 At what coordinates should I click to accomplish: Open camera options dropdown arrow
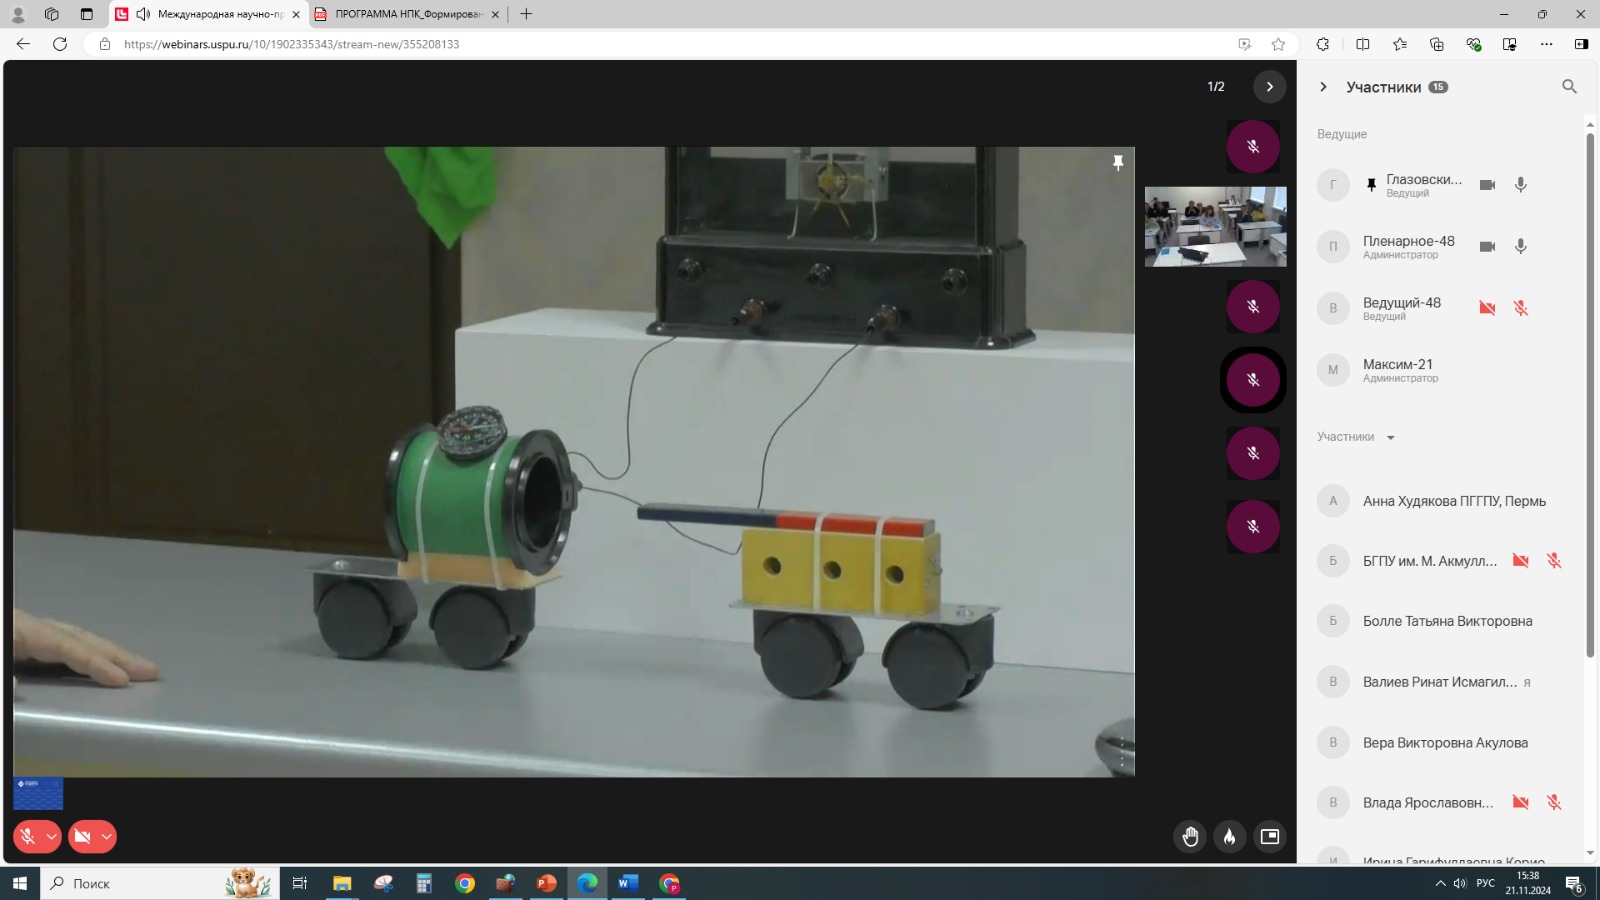click(x=106, y=837)
